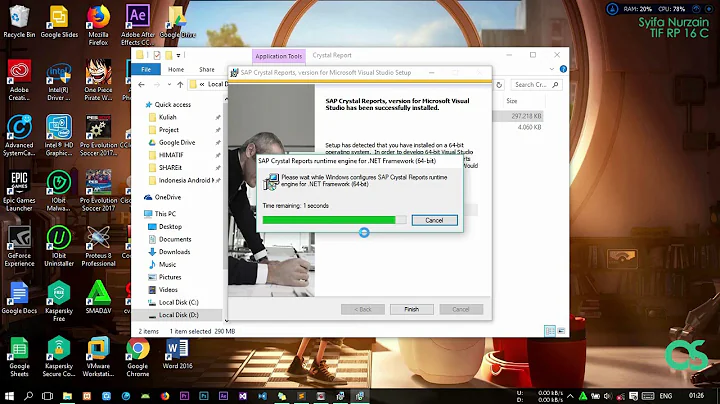
Task: Refresh the File Explorer address bar
Action: coord(499,85)
